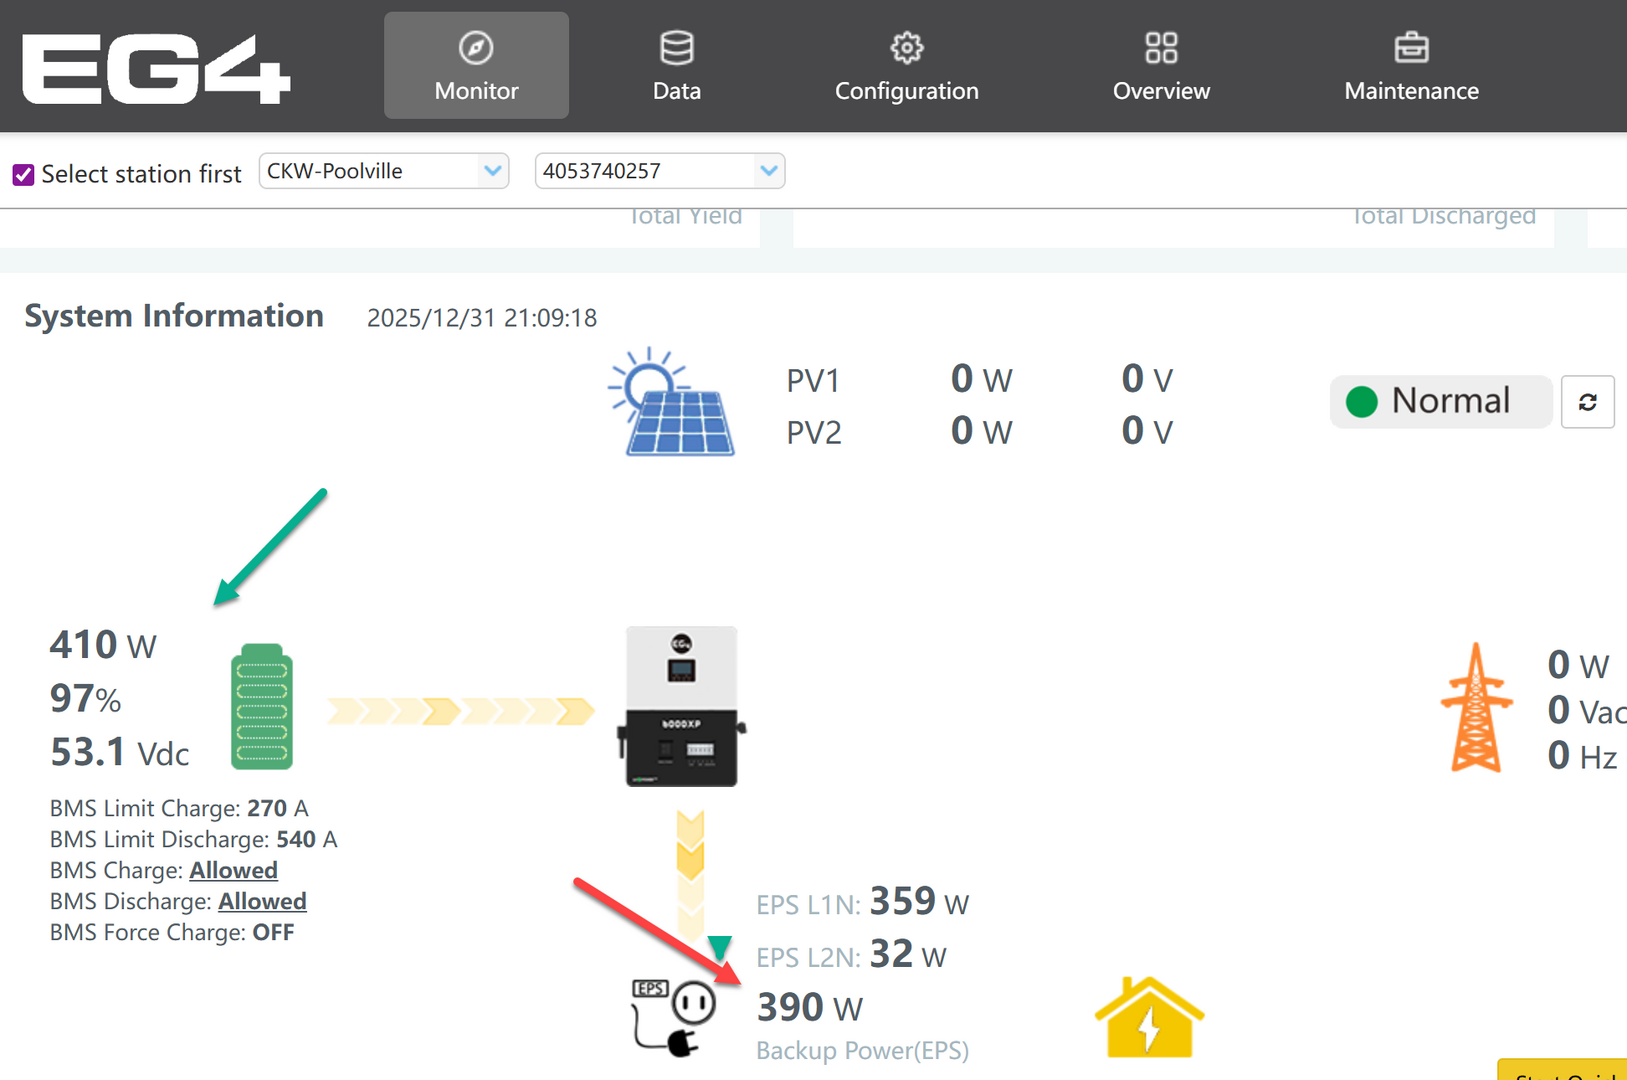This screenshot has height=1080, width=1627.
Task: Click the solar panel PV icon
Action: pyautogui.click(x=671, y=404)
